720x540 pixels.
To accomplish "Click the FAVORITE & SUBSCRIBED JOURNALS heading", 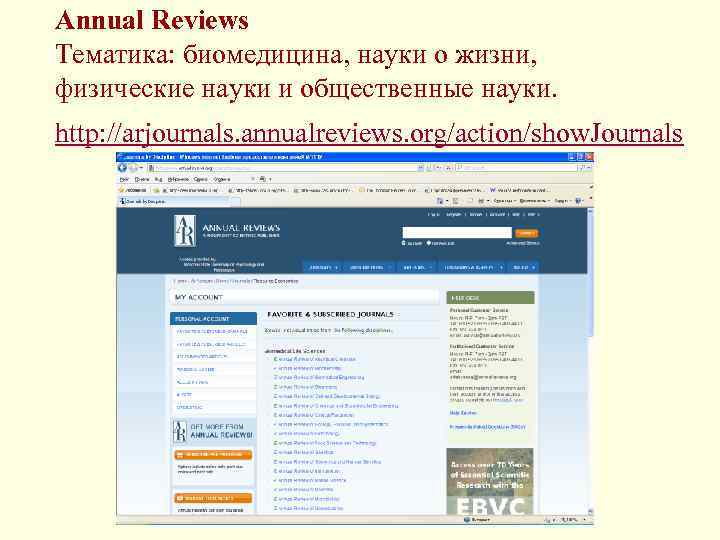I will coord(331,315).
